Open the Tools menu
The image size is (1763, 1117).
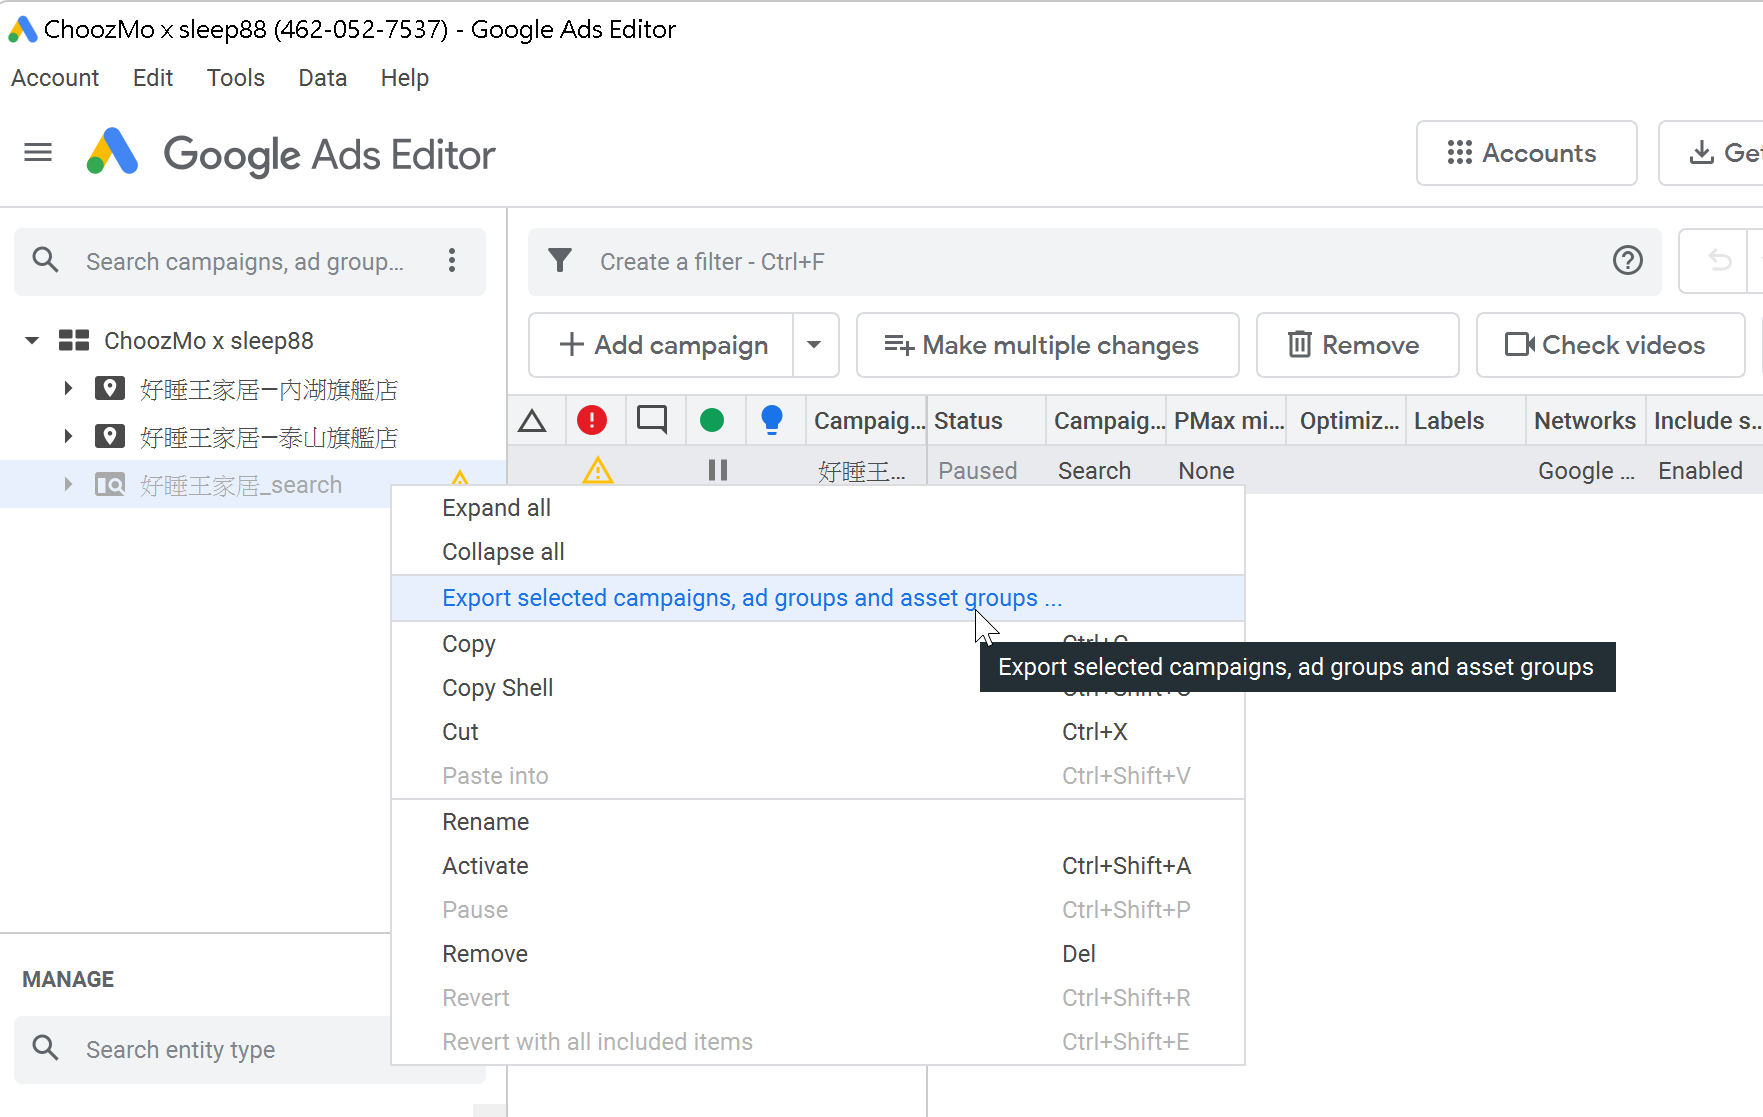[x=235, y=78]
